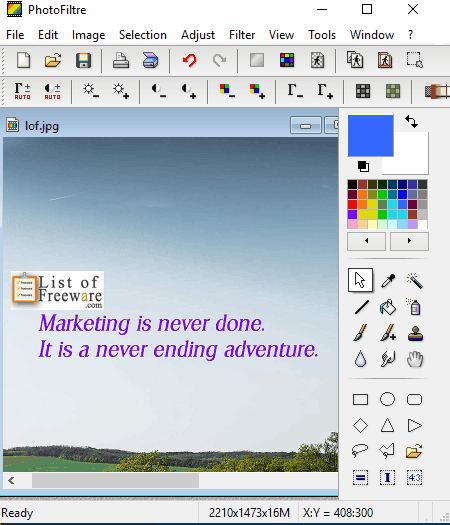Viewport: 450px width, 525px height.
Task: Open the Image menu
Action: pyautogui.click(x=88, y=35)
